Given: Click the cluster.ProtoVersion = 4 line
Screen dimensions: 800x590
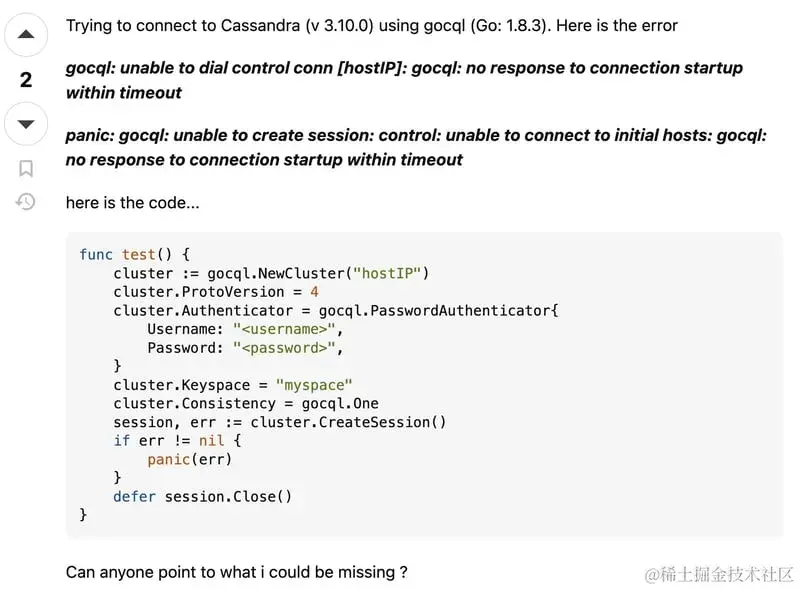Looking at the screenshot, I should (216, 292).
